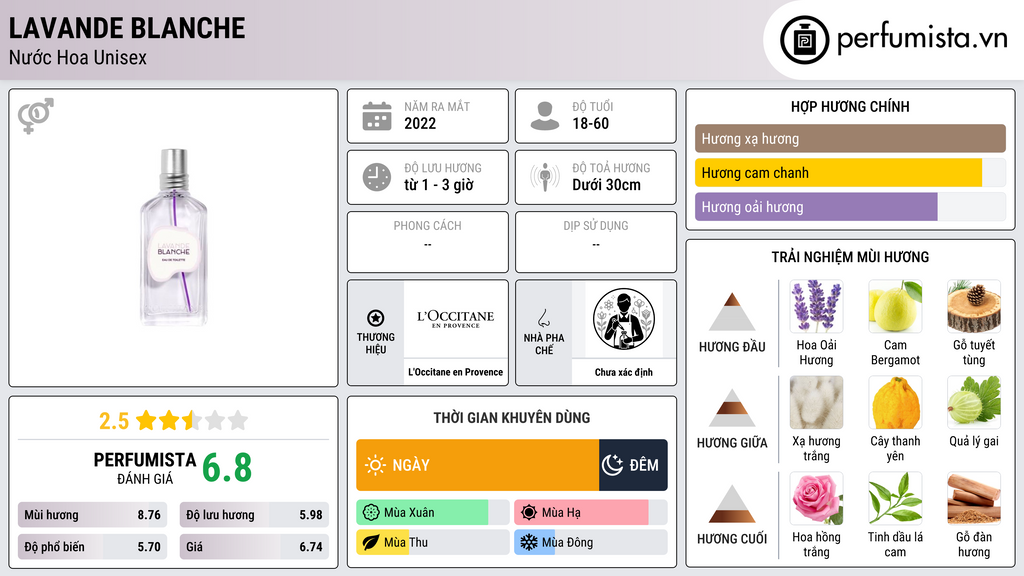
Task: Click the Hương cam chanh accord bar
Action: pos(850,172)
